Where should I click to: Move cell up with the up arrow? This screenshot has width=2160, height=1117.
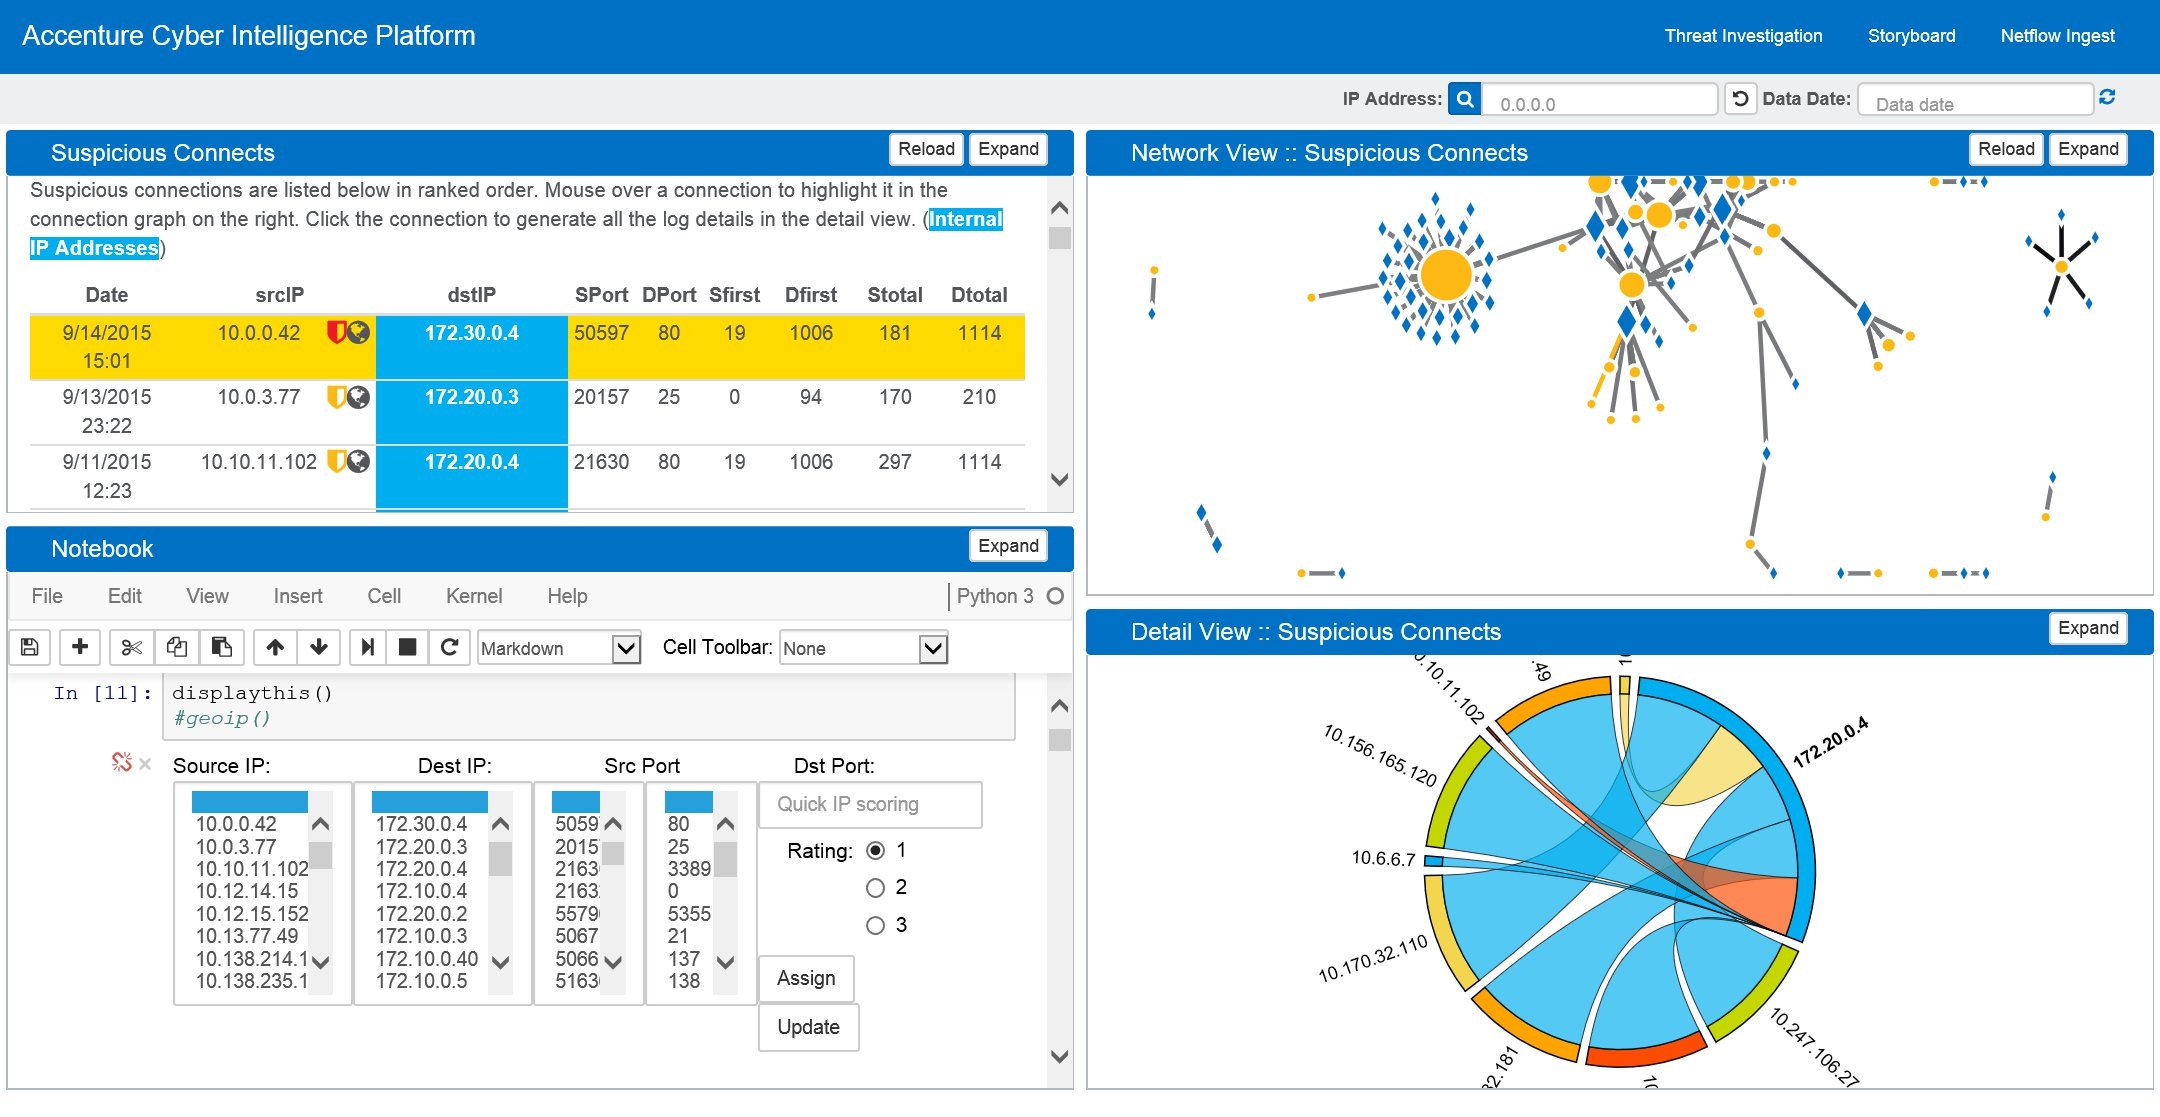click(275, 647)
